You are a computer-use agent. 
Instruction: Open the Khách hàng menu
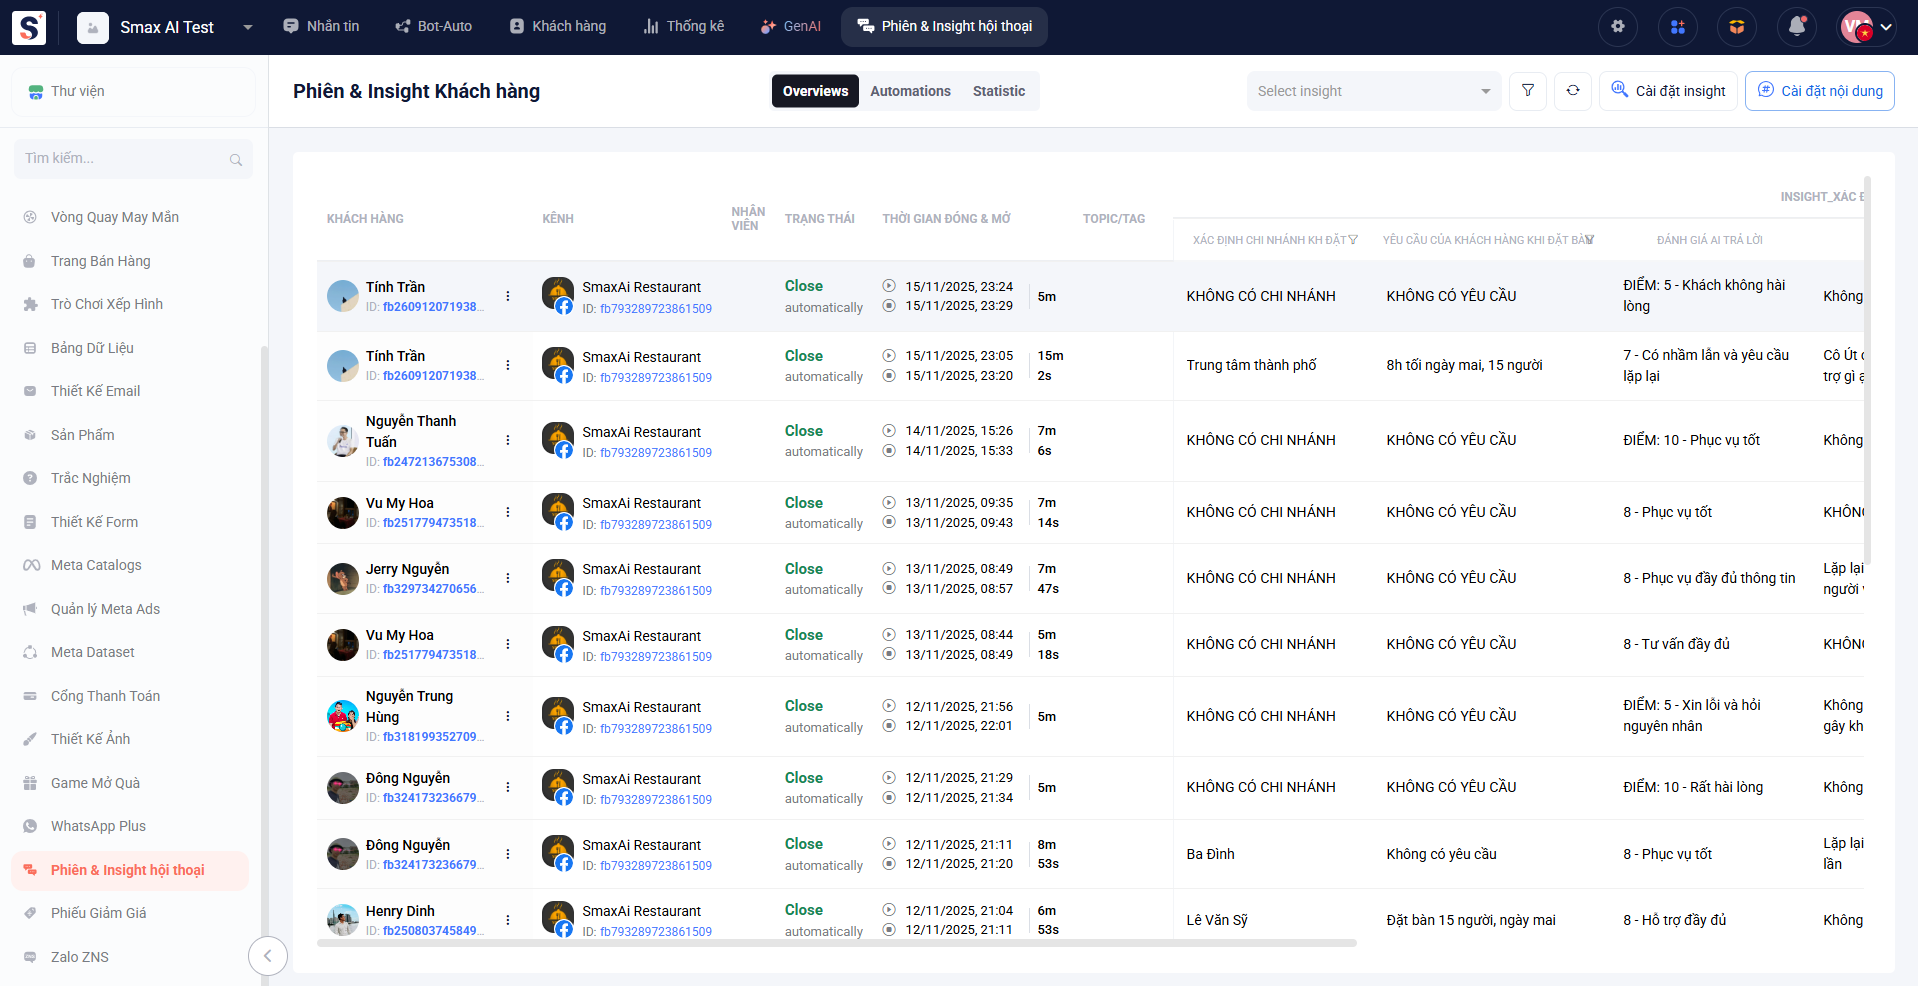click(x=558, y=27)
